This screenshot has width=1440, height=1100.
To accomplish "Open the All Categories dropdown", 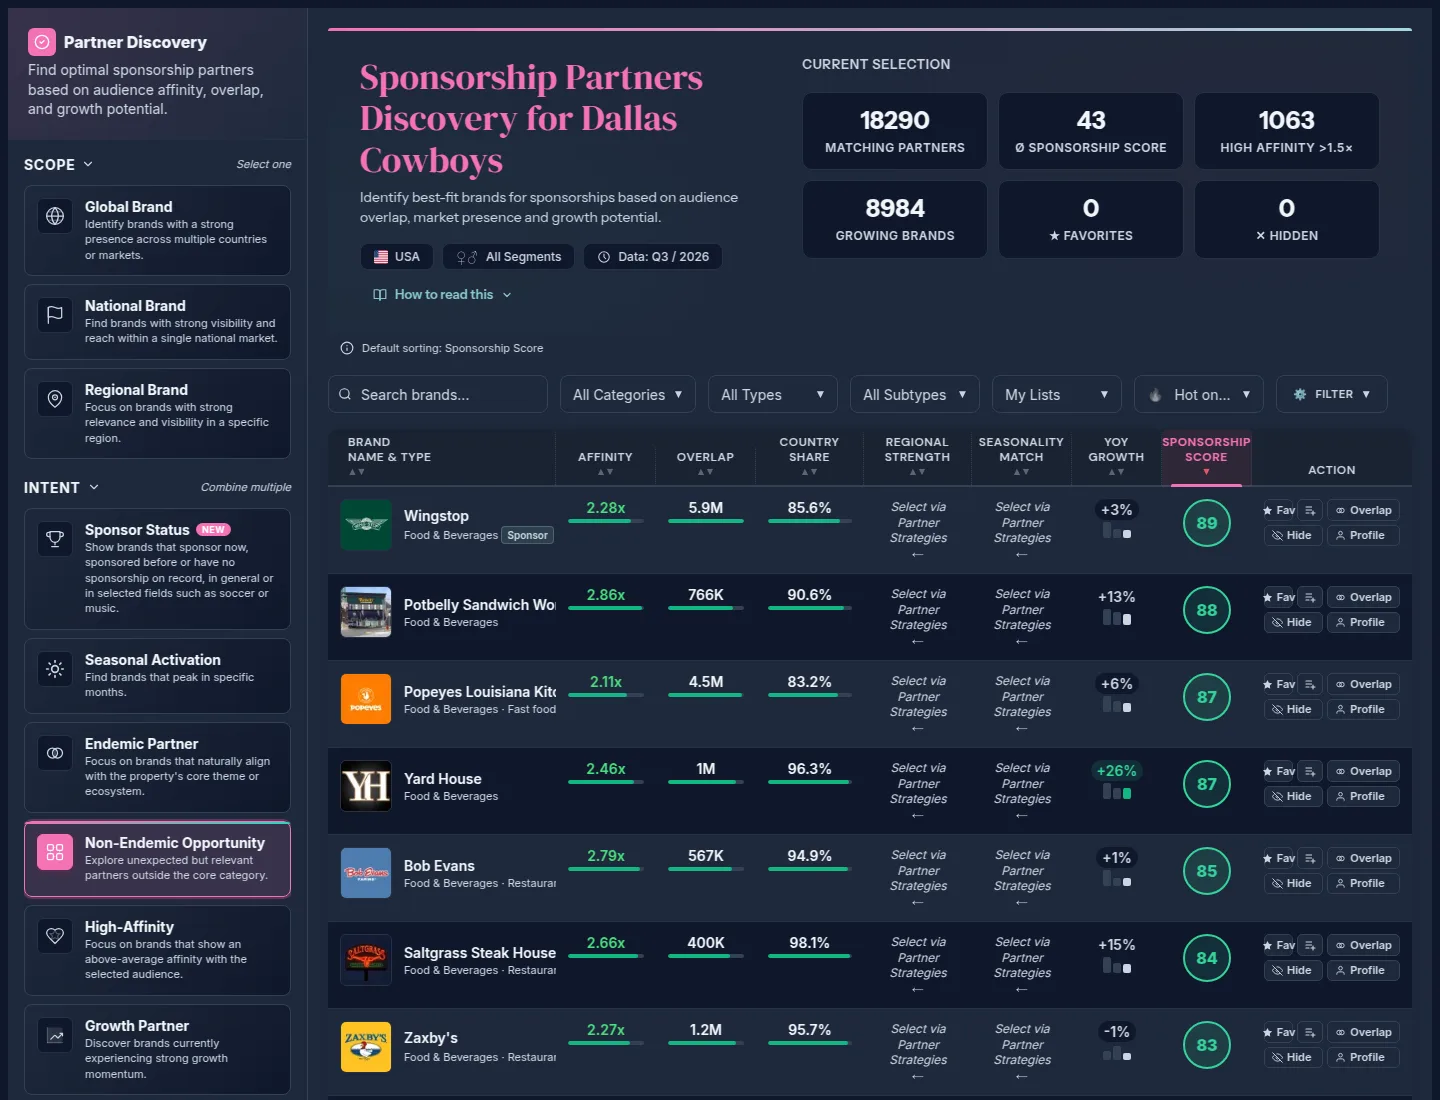I will (x=627, y=394).
